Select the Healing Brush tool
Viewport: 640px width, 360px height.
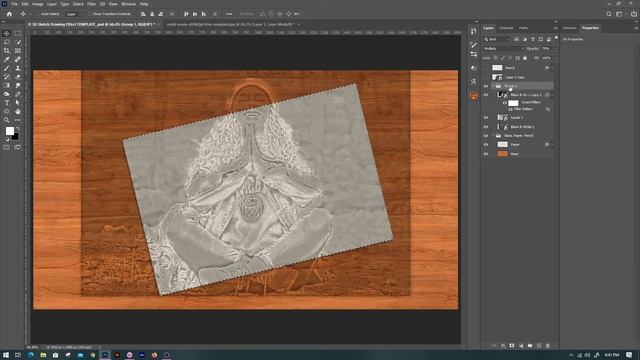(x=18, y=60)
